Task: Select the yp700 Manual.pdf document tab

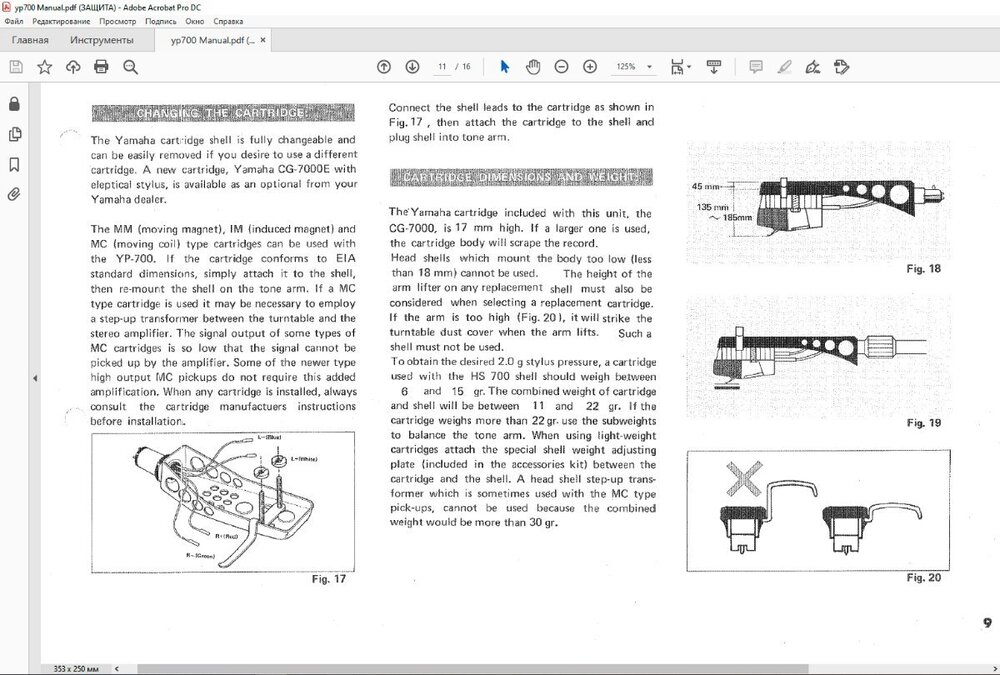Action: 212,40
